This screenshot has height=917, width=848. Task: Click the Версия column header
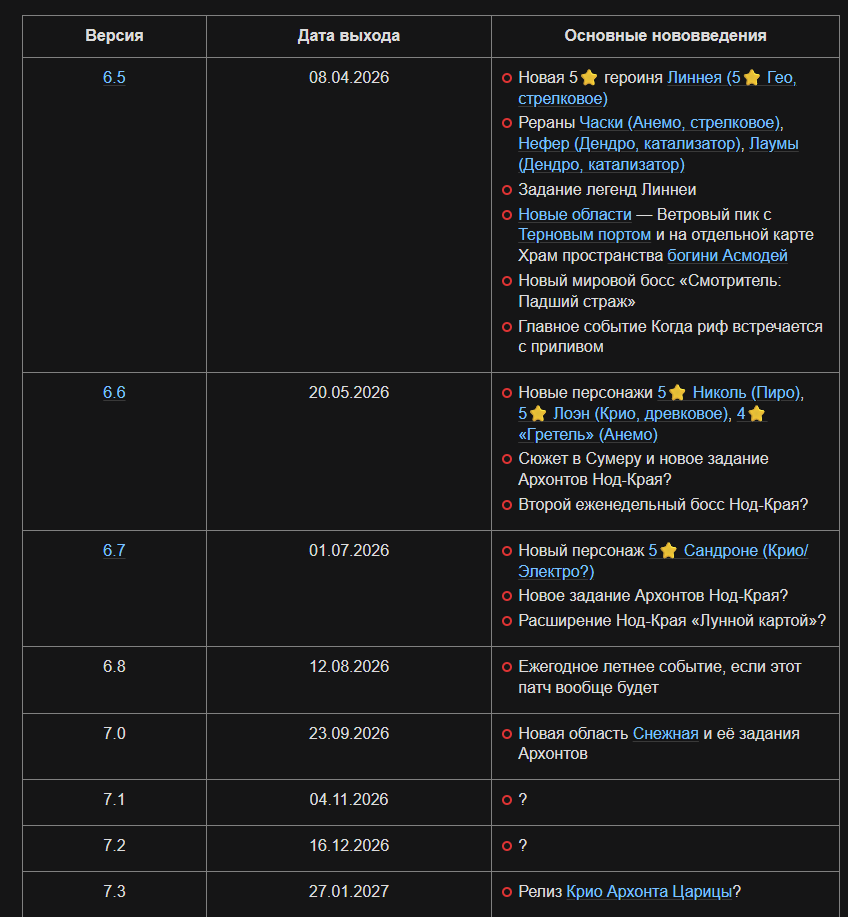click(114, 36)
